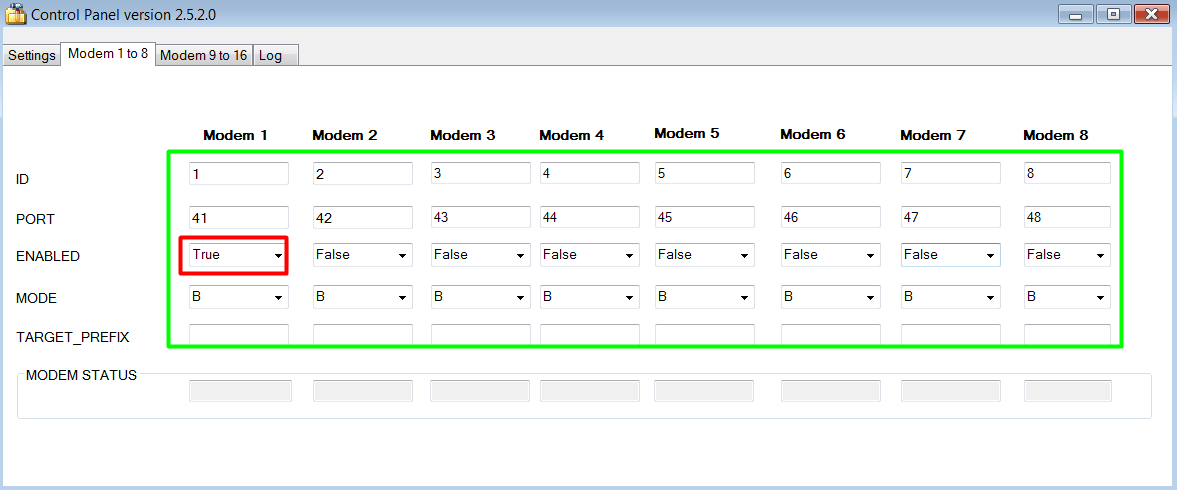The height and width of the screenshot is (490, 1177).
Task: Click the Modem 8 PORT field containing 48
Action: point(1067,217)
